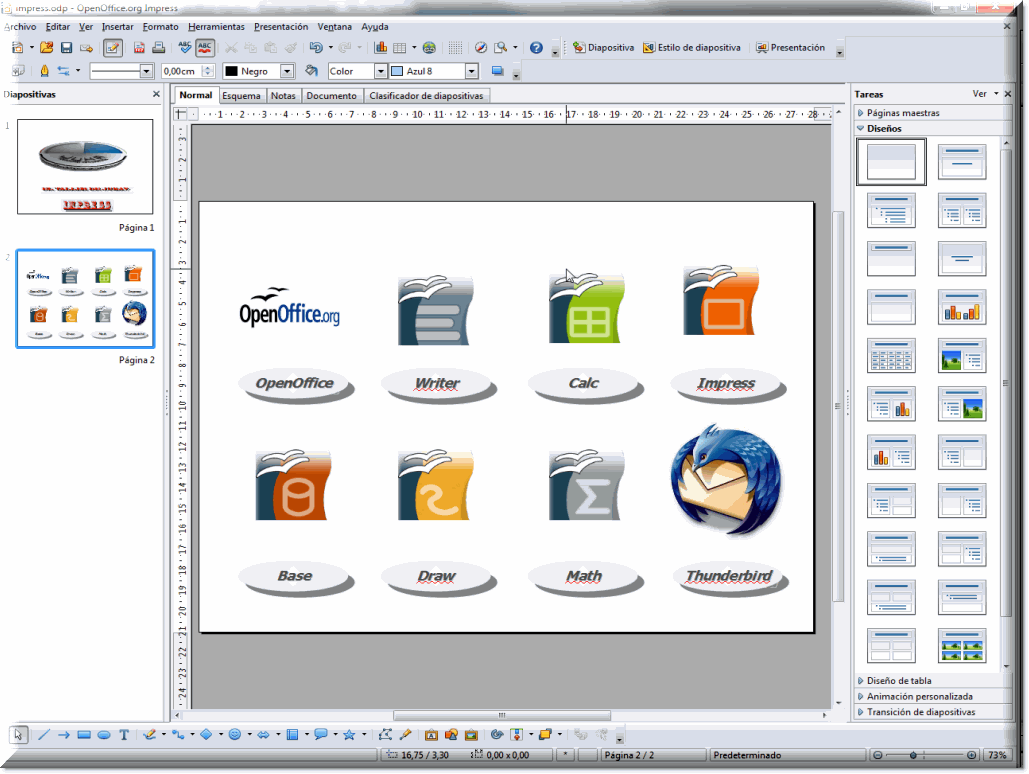Select the smiley symbol shapes tool
The image size is (1029, 774).
tap(235, 735)
